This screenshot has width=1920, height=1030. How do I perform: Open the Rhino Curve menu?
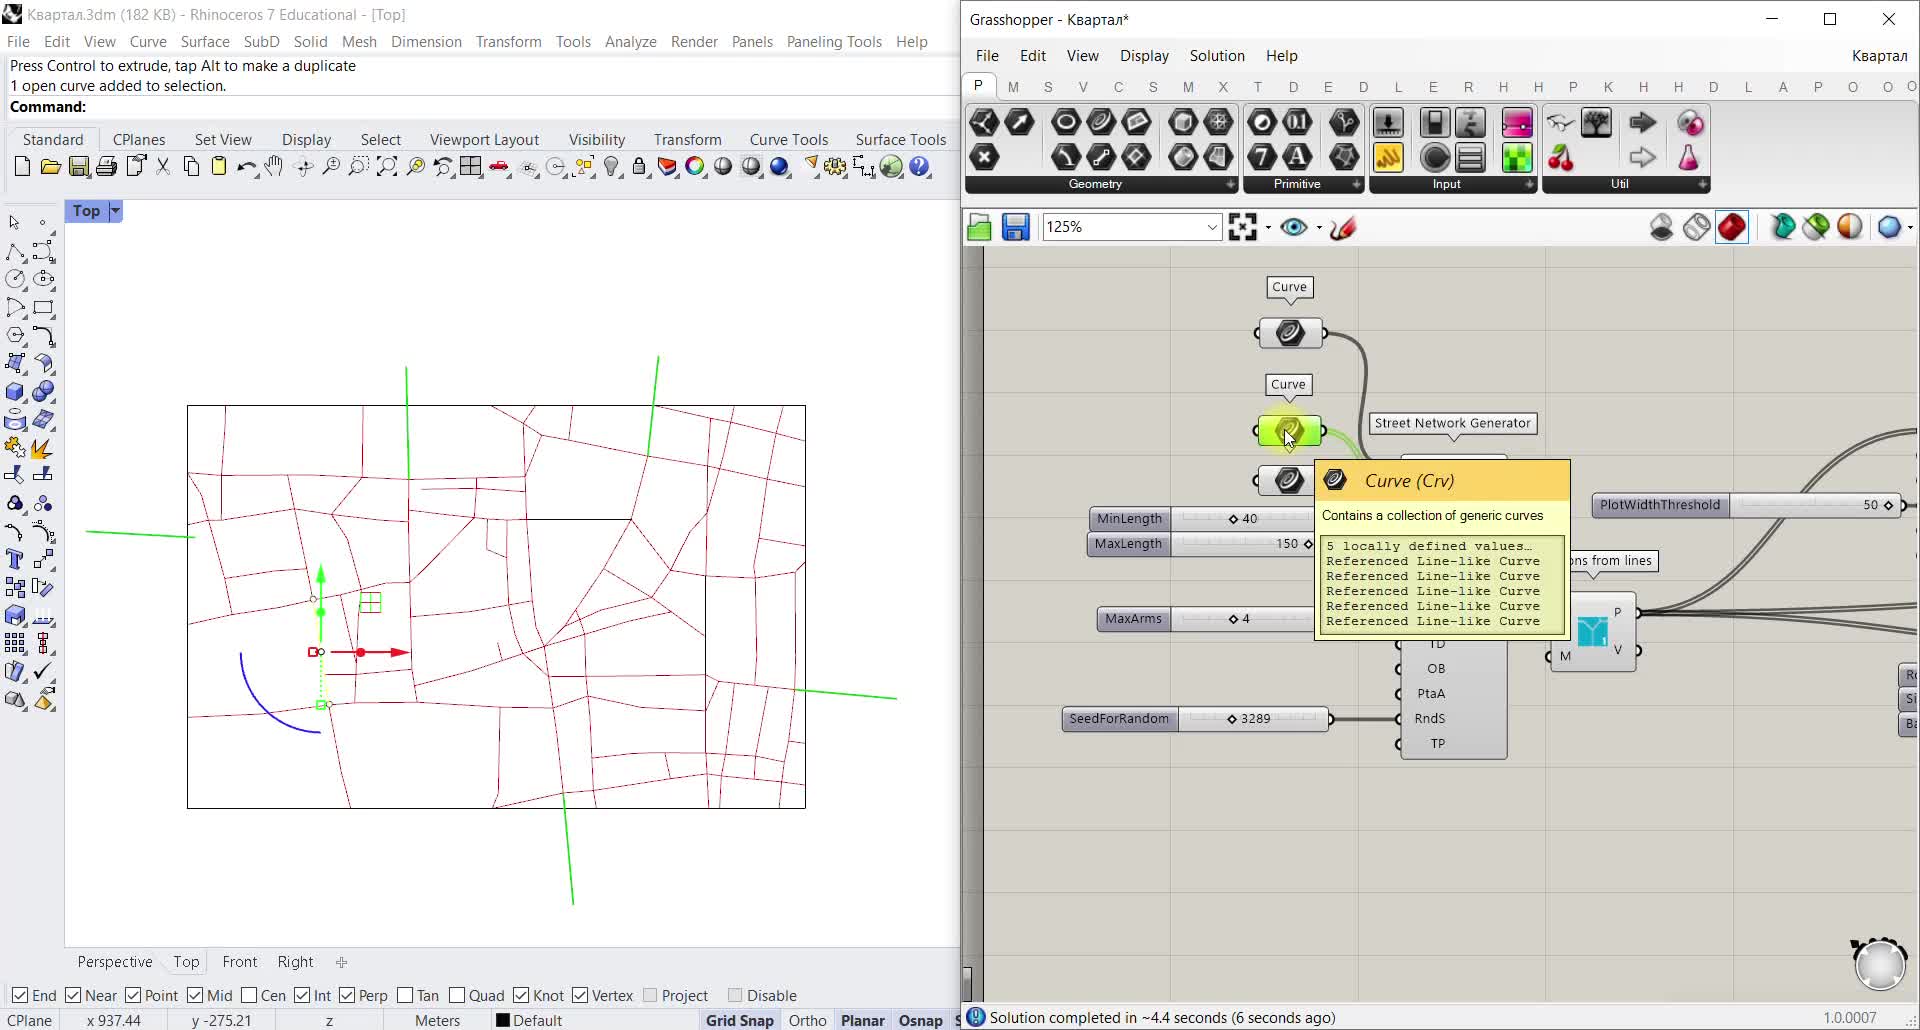click(148, 41)
